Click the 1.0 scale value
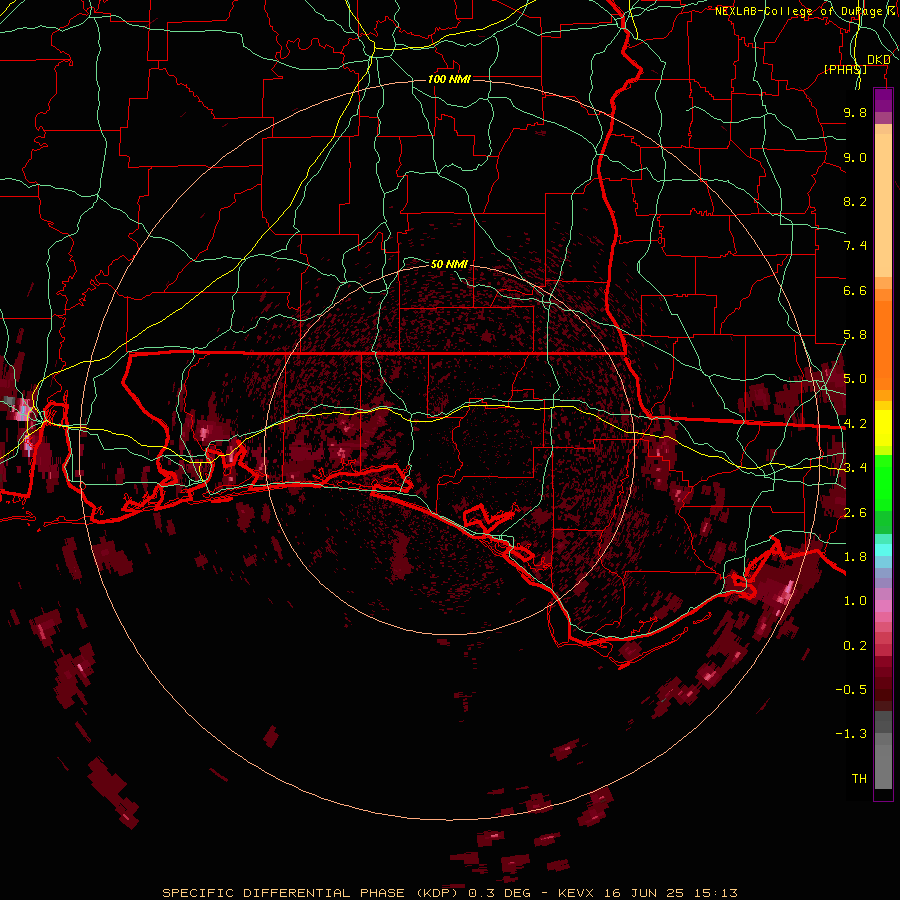The height and width of the screenshot is (900, 900). tap(855, 601)
